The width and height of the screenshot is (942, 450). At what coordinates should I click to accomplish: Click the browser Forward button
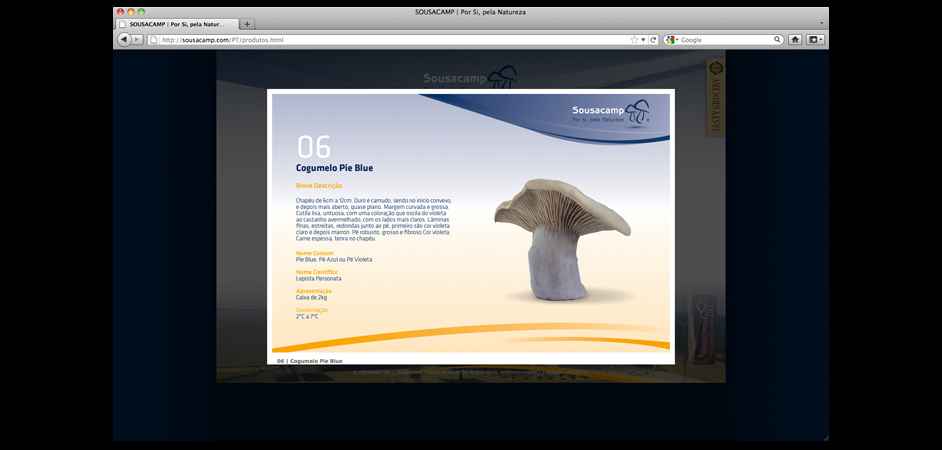coord(137,40)
